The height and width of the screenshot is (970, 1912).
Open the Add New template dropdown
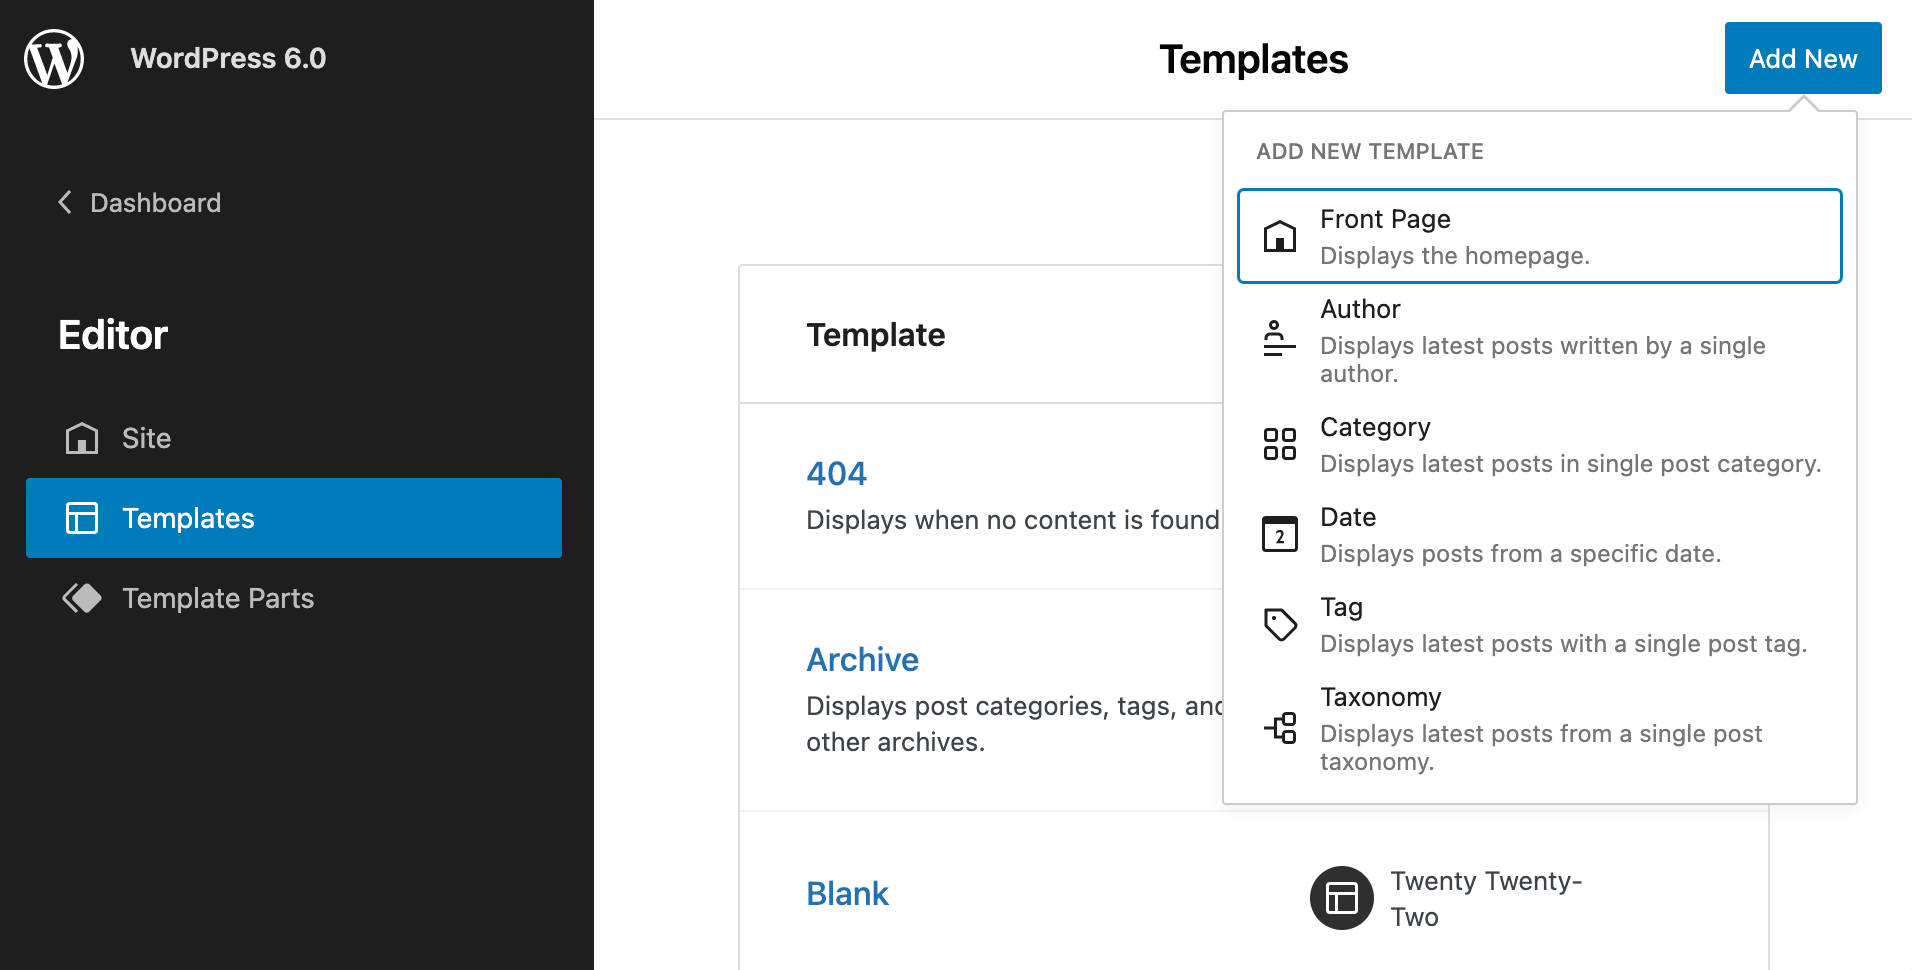coord(1801,58)
